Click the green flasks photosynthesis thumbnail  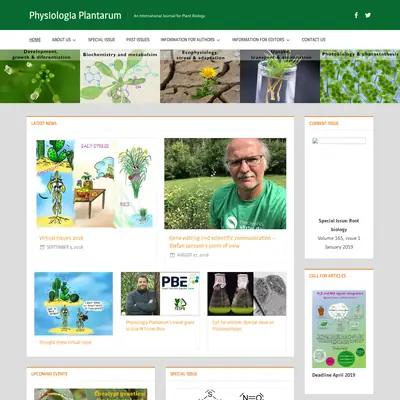pos(247,294)
